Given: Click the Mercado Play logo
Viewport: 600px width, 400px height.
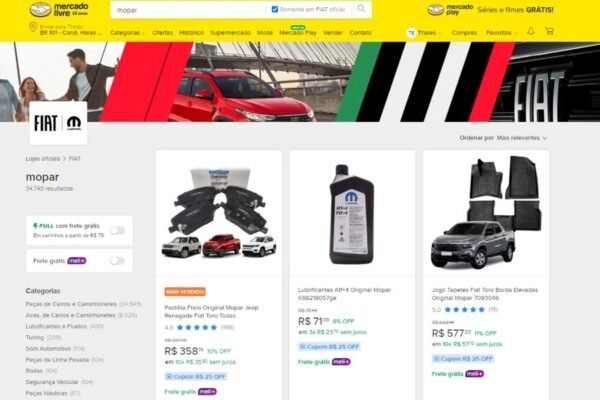Looking at the screenshot, I should coord(450,10).
